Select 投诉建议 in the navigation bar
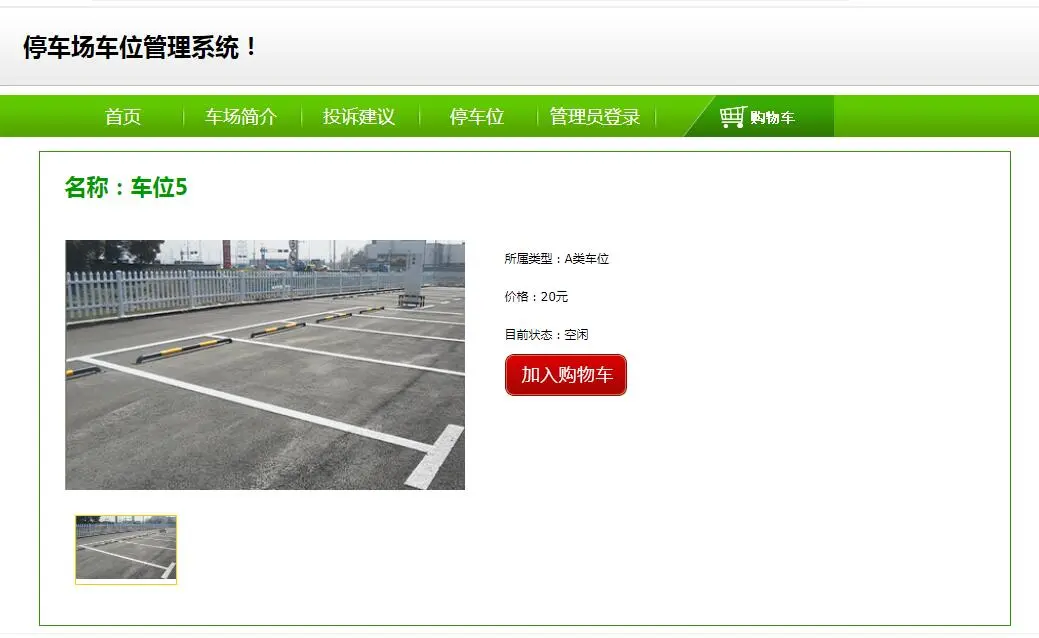Screen dimensions: 1039x638 click(359, 117)
